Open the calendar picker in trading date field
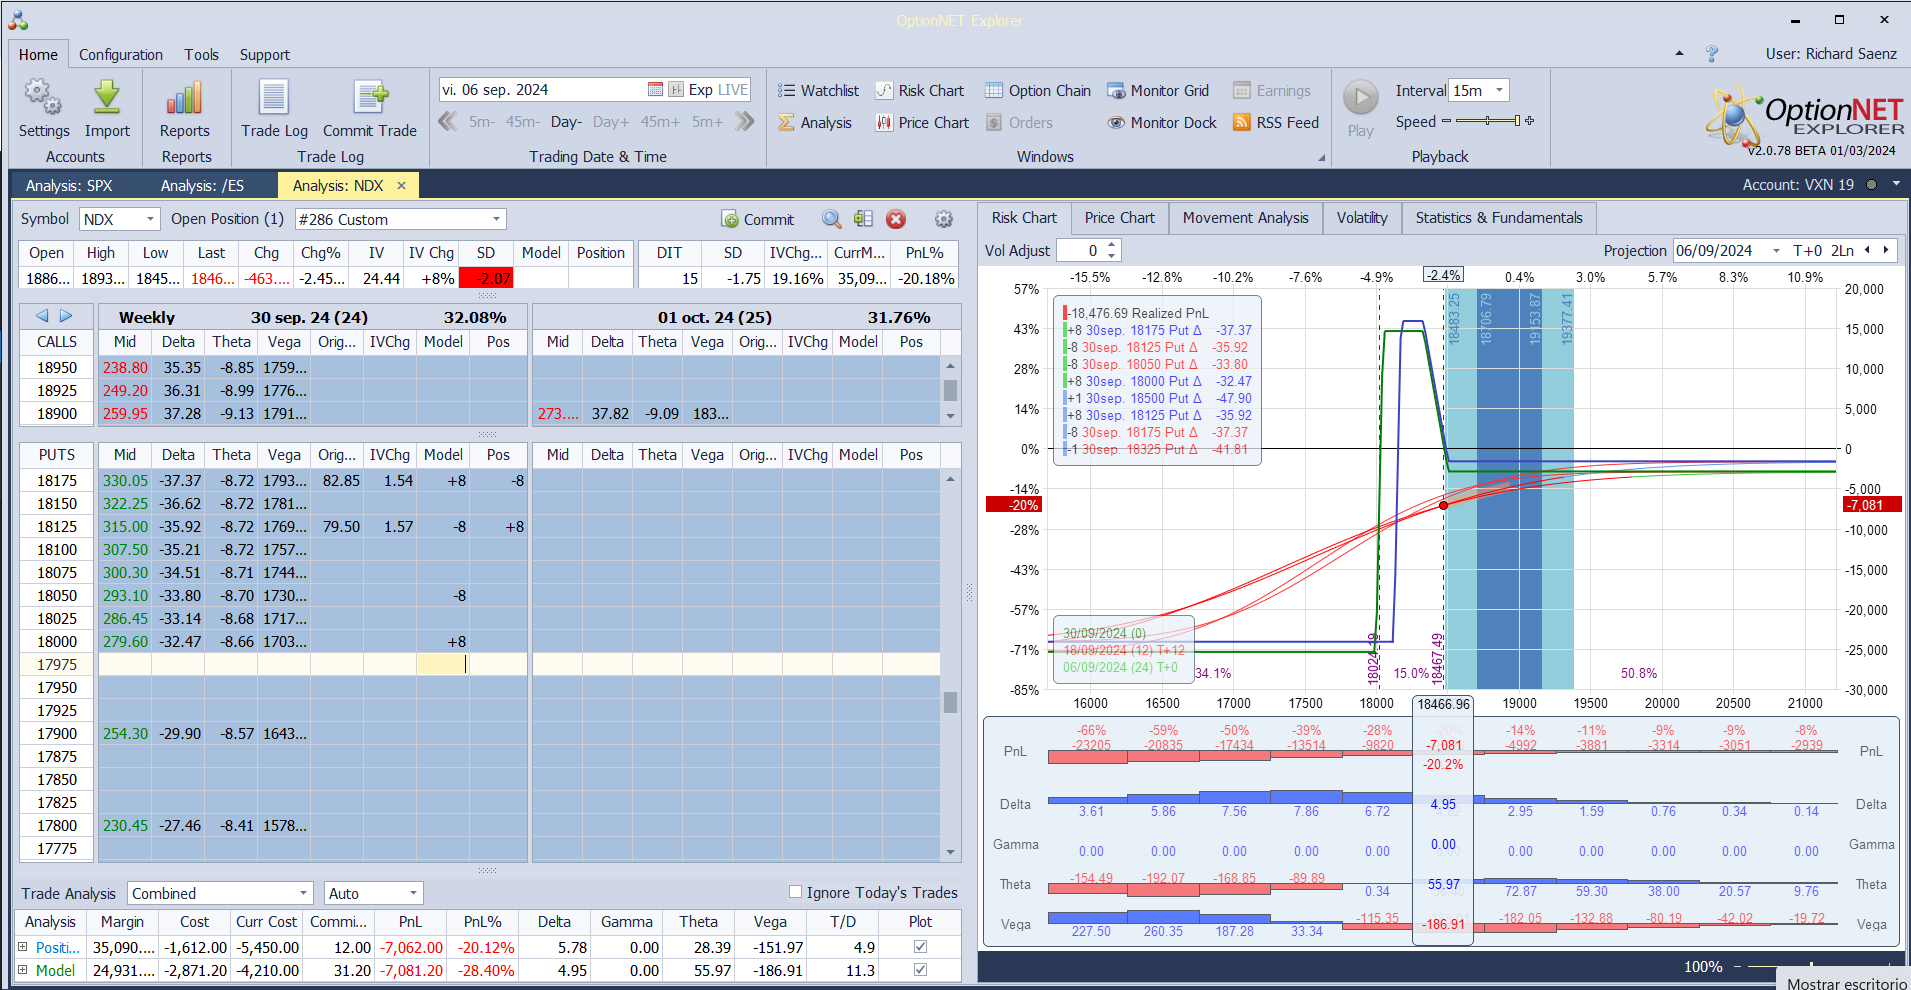1911x990 pixels. (655, 90)
